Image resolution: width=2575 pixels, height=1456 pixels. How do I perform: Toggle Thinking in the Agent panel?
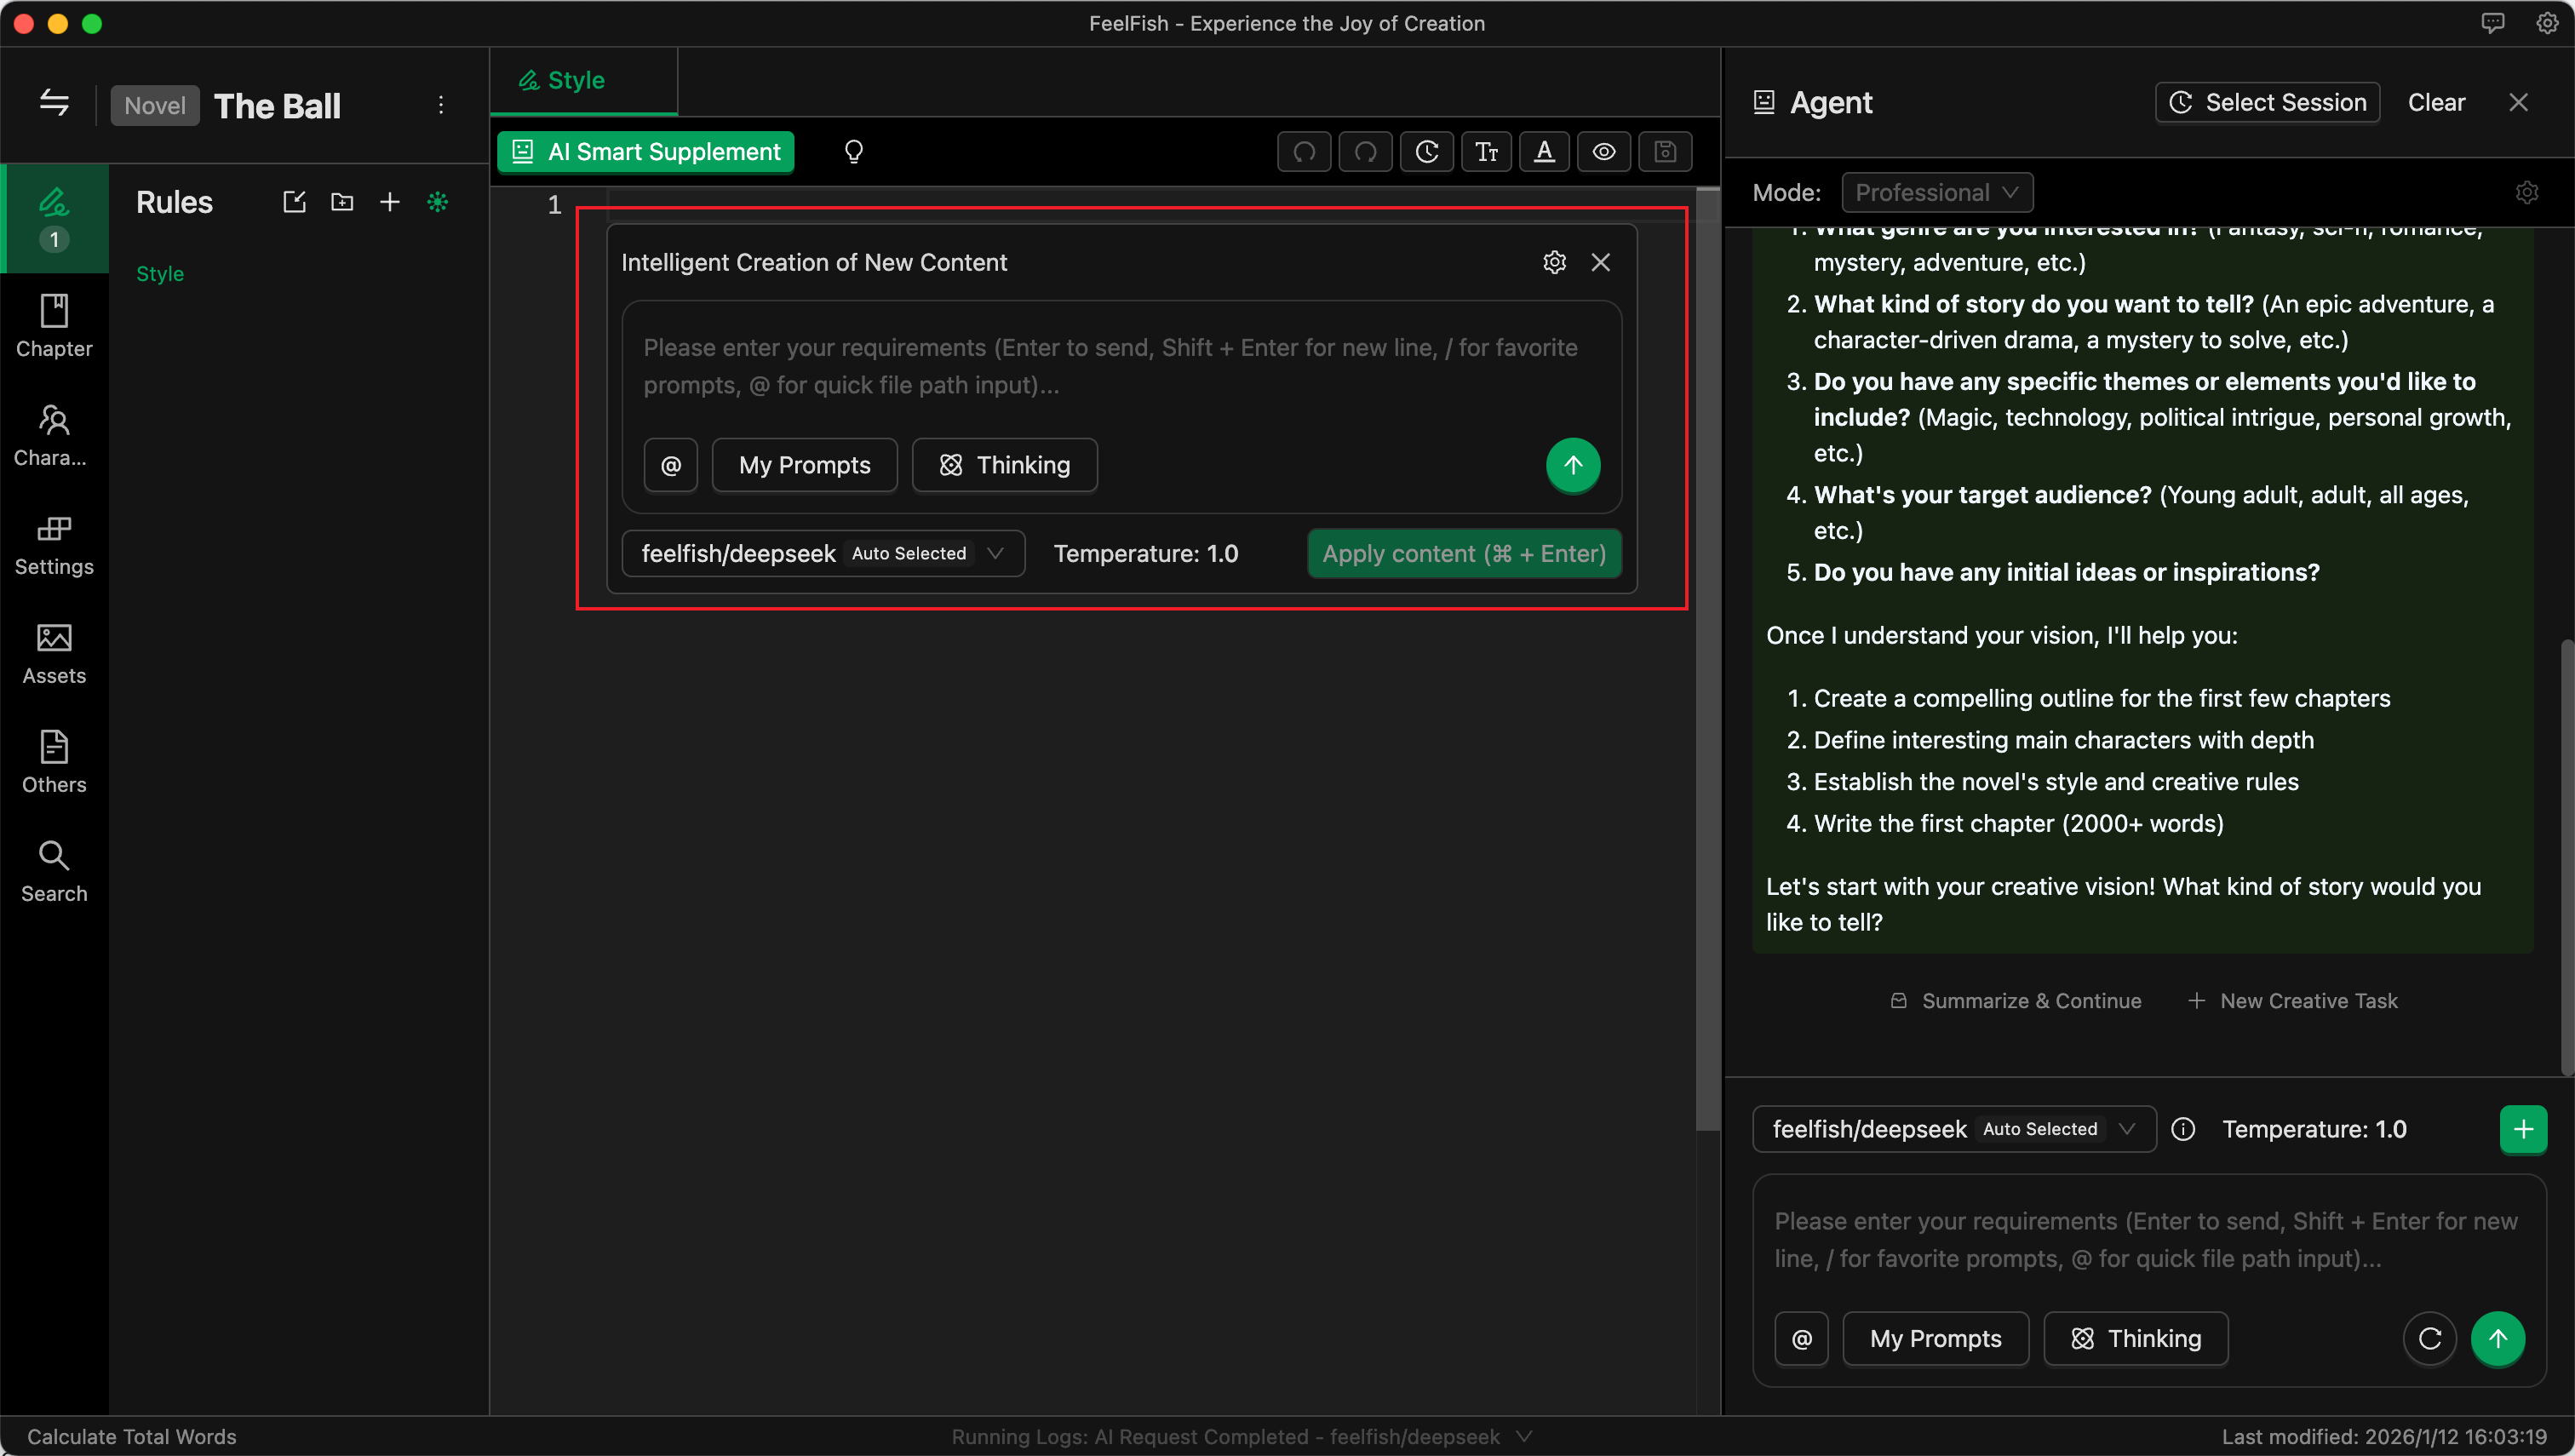(2135, 1338)
